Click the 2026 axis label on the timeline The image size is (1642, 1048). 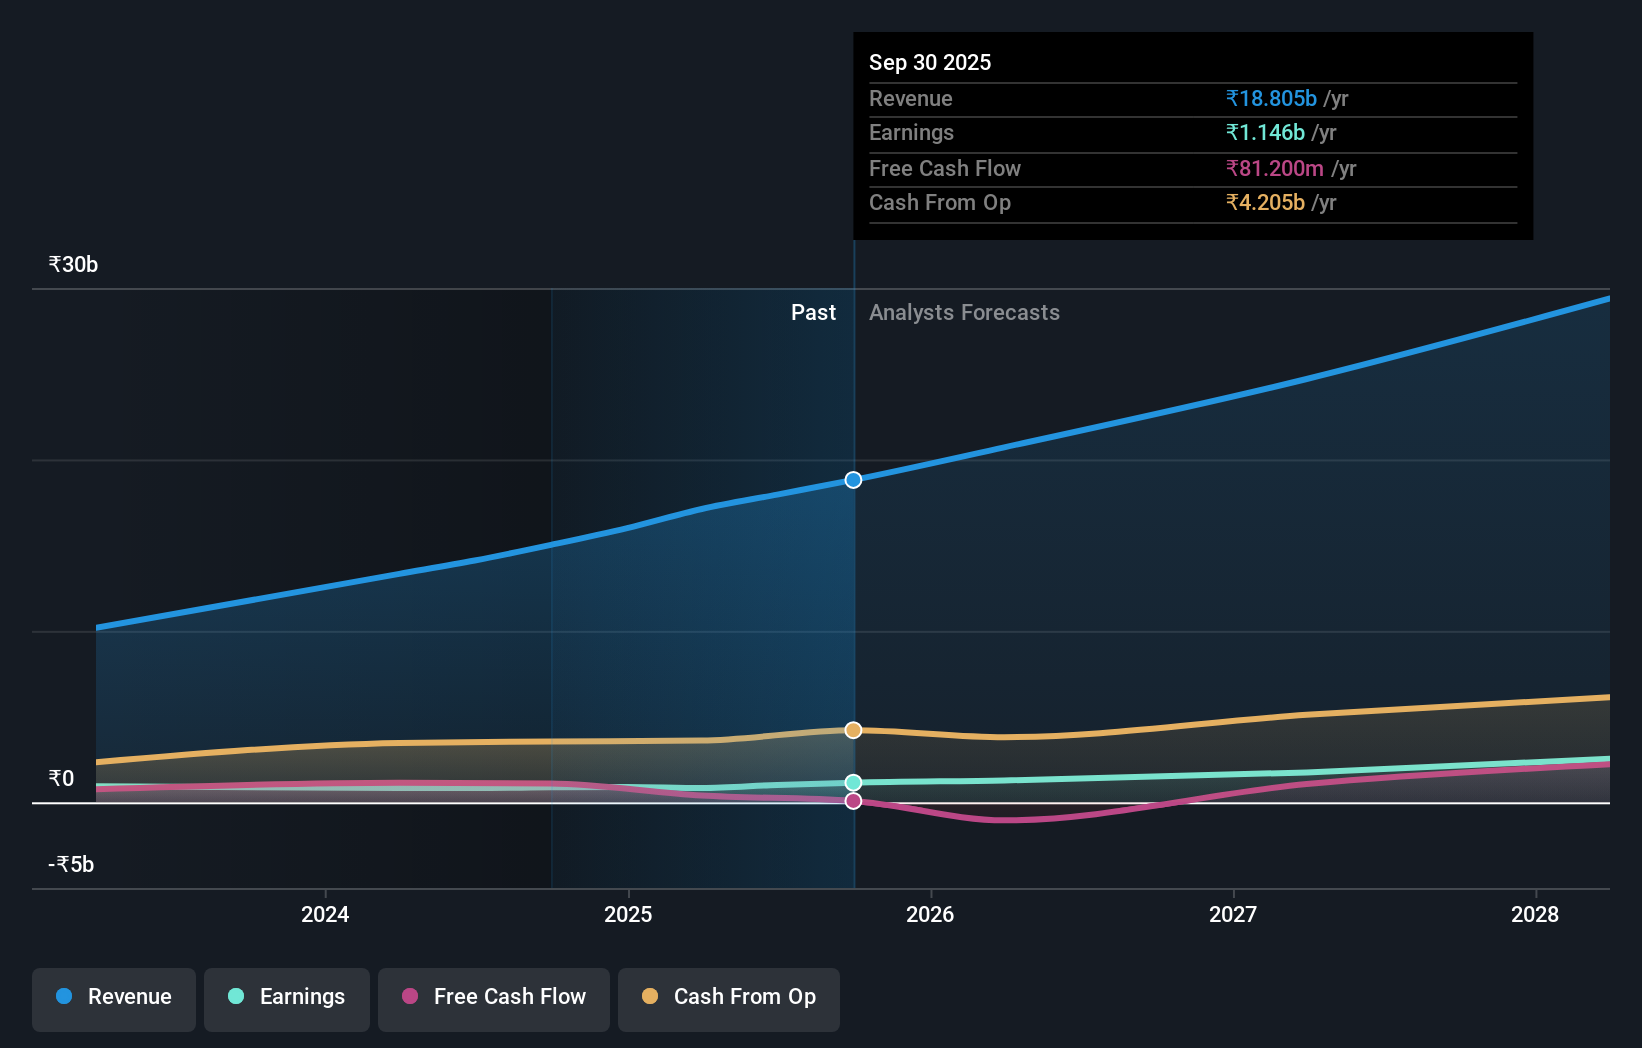click(931, 914)
